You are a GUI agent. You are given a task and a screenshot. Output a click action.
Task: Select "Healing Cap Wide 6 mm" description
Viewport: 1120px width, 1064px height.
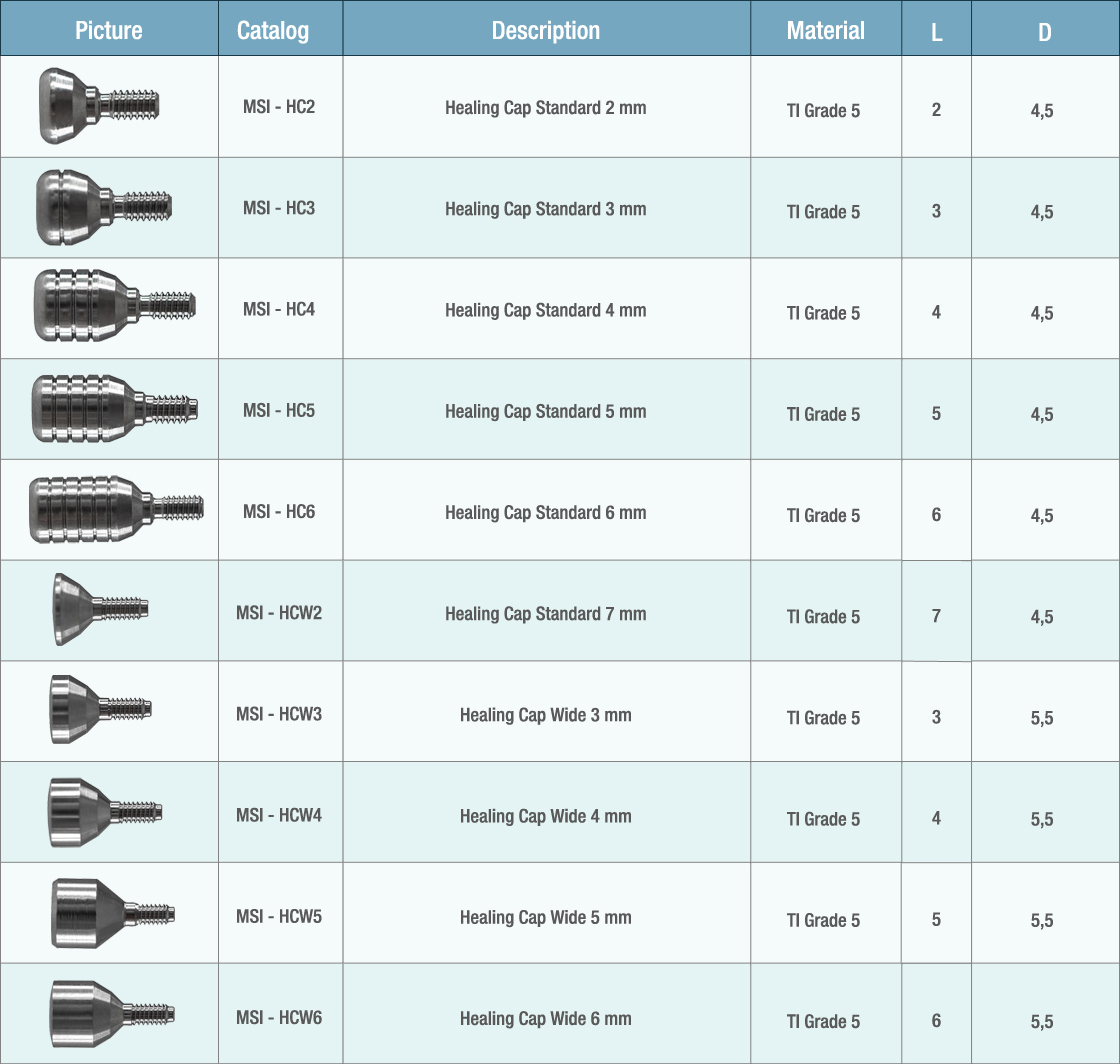coord(546,1018)
